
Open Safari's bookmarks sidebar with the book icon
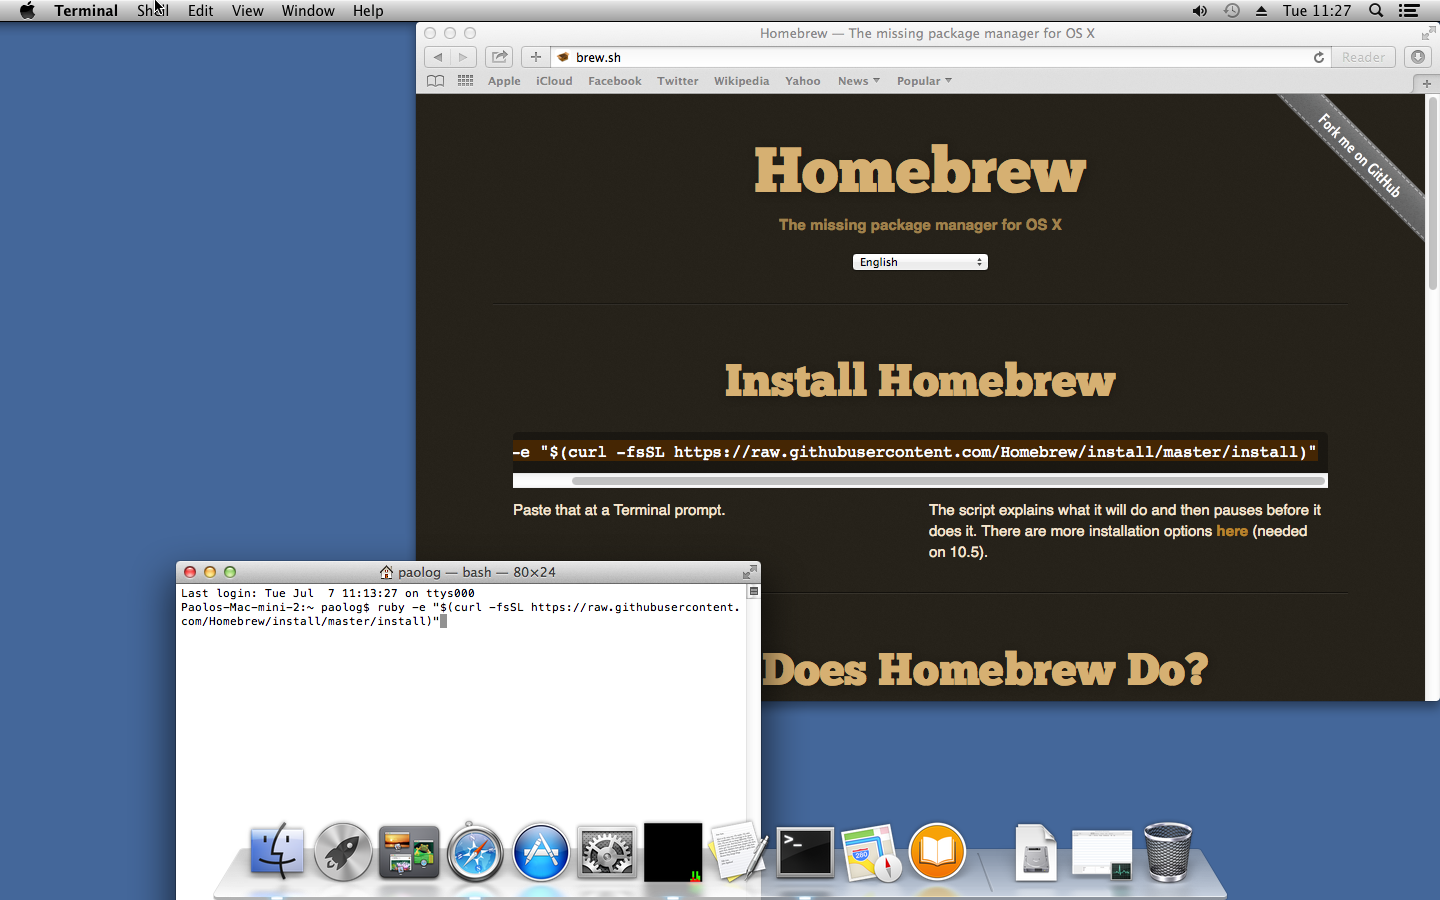tap(435, 81)
